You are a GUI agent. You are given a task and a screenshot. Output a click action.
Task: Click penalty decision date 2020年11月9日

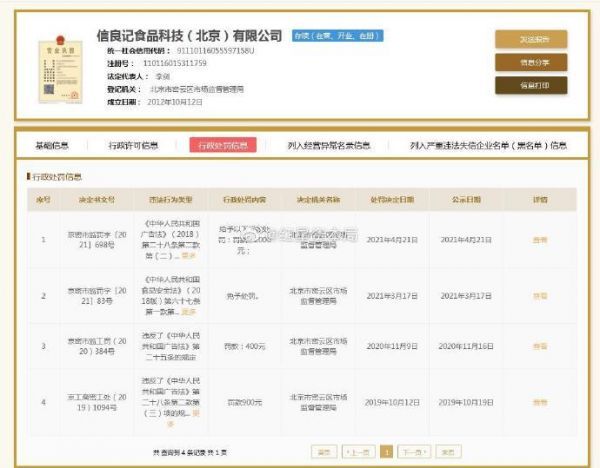click(x=392, y=346)
